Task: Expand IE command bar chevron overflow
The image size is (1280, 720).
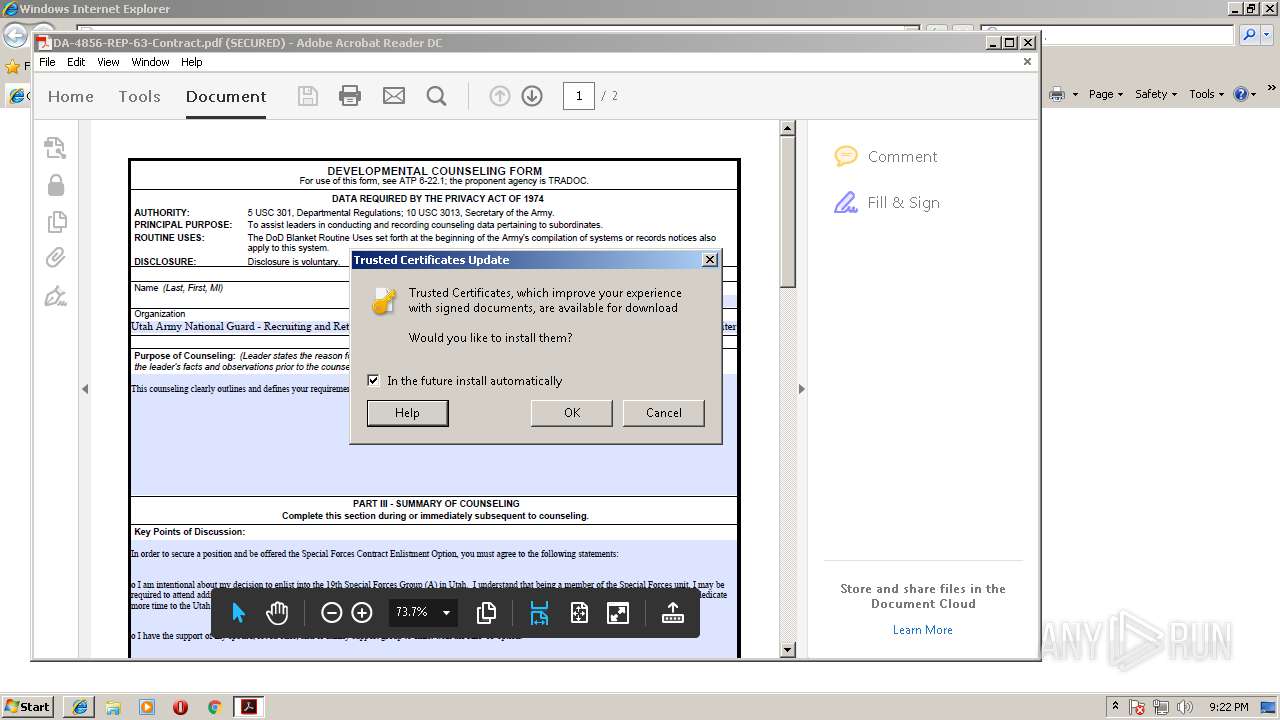Action: tap(1271, 90)
